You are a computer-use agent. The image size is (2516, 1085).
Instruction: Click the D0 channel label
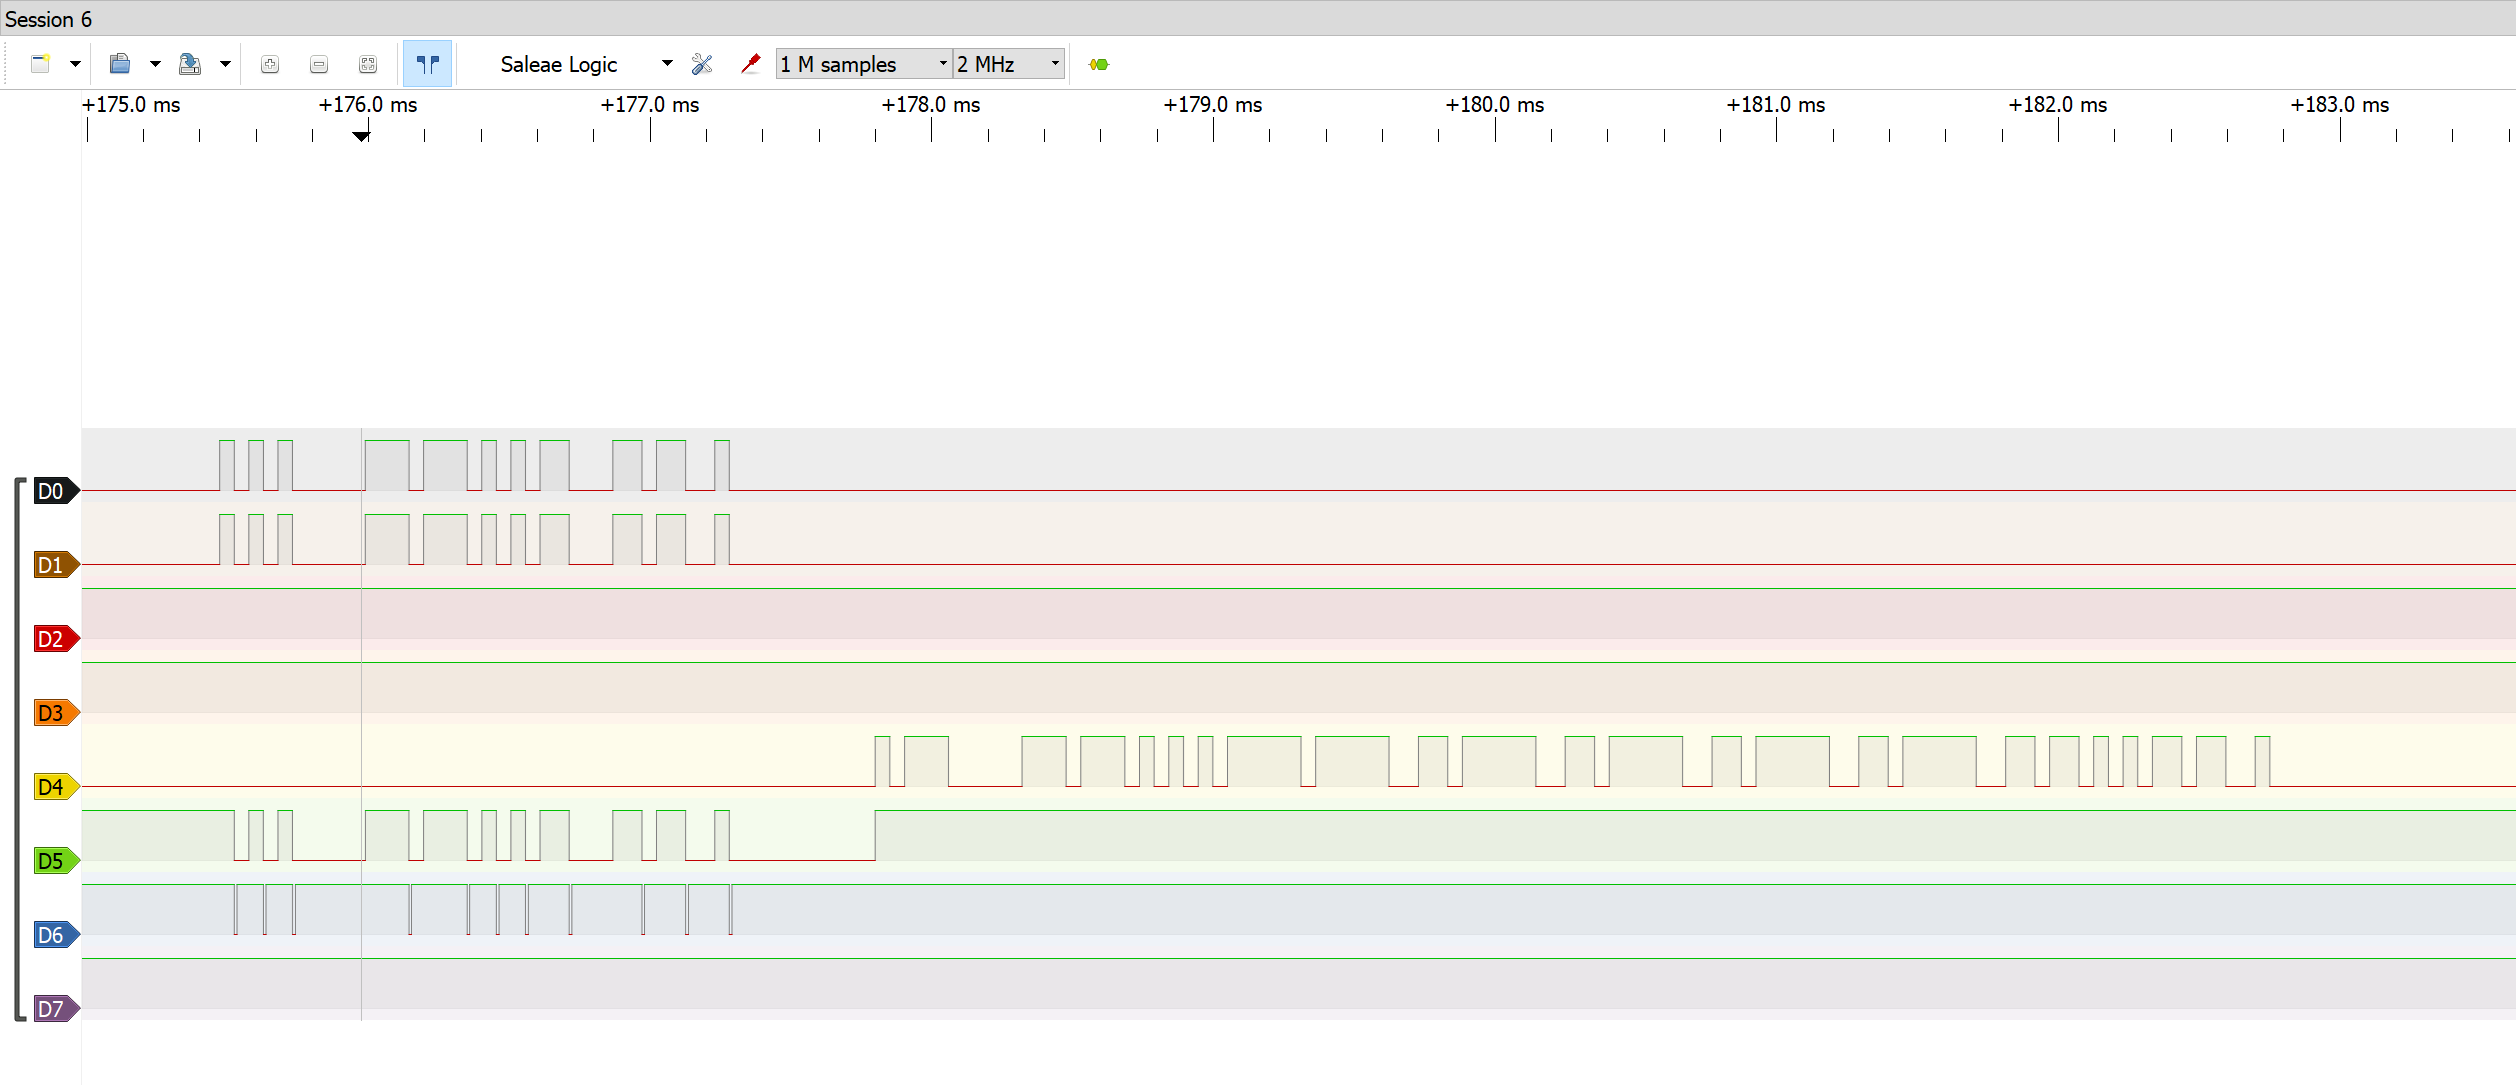point(52,491)
